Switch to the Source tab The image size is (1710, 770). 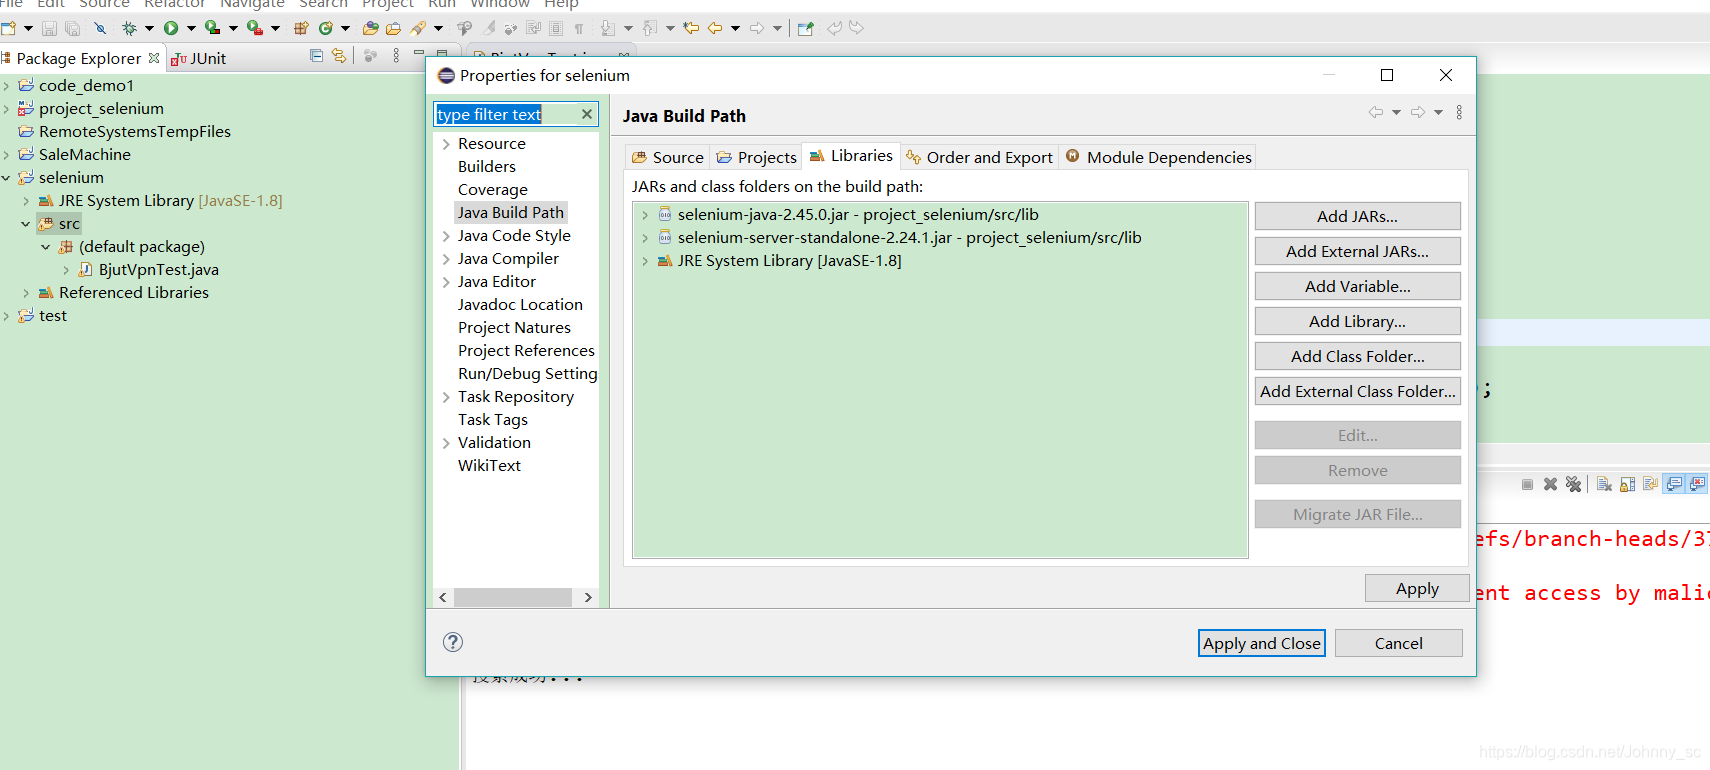tap(668, 157)
